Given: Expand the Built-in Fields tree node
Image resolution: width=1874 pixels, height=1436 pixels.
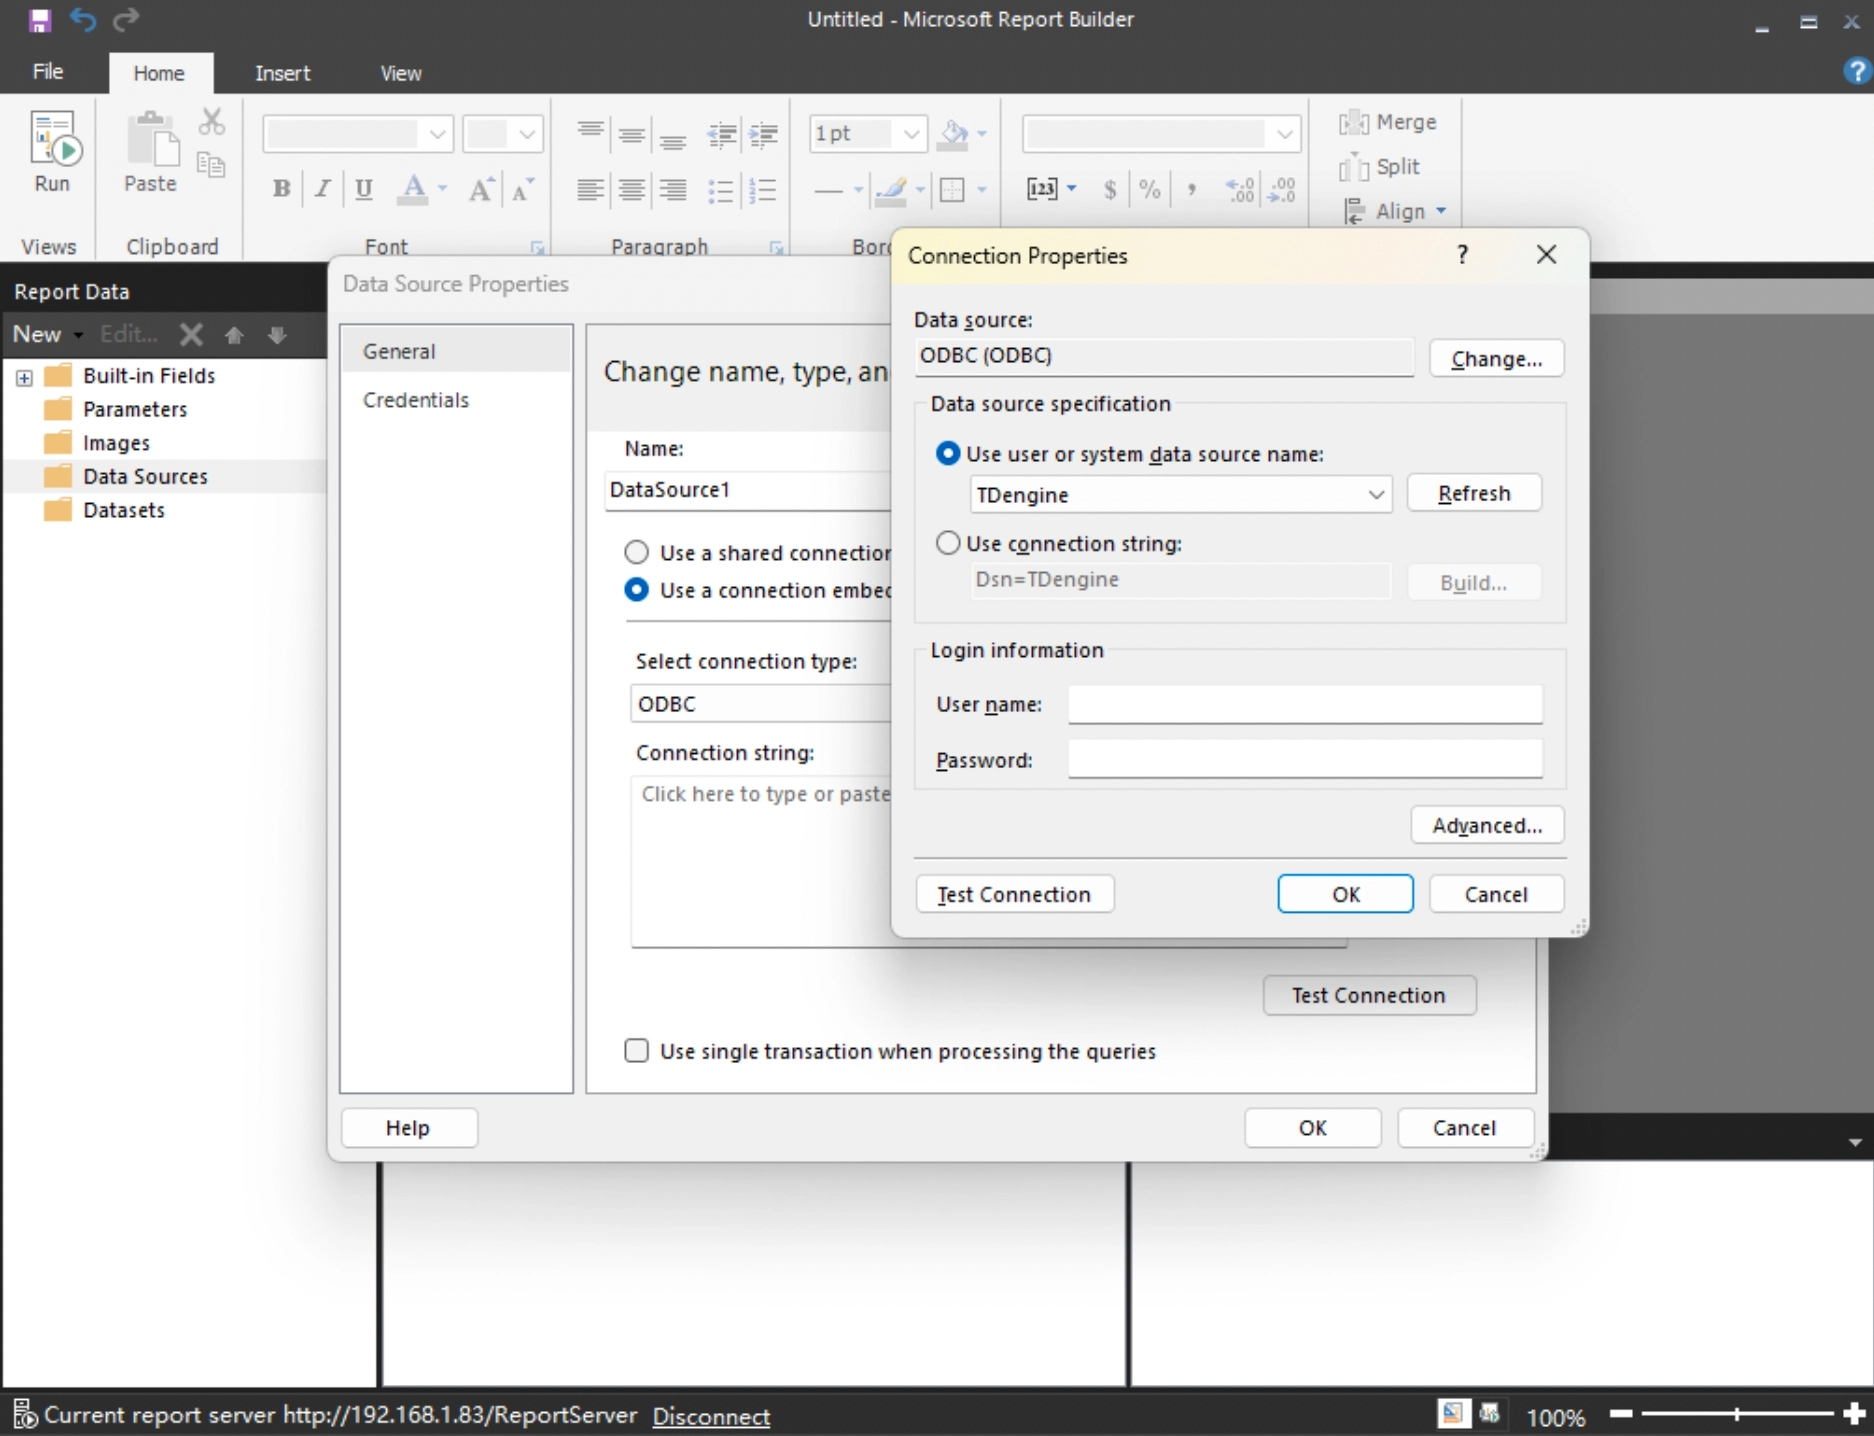Looking at the screenshot, I should point(24,377).
